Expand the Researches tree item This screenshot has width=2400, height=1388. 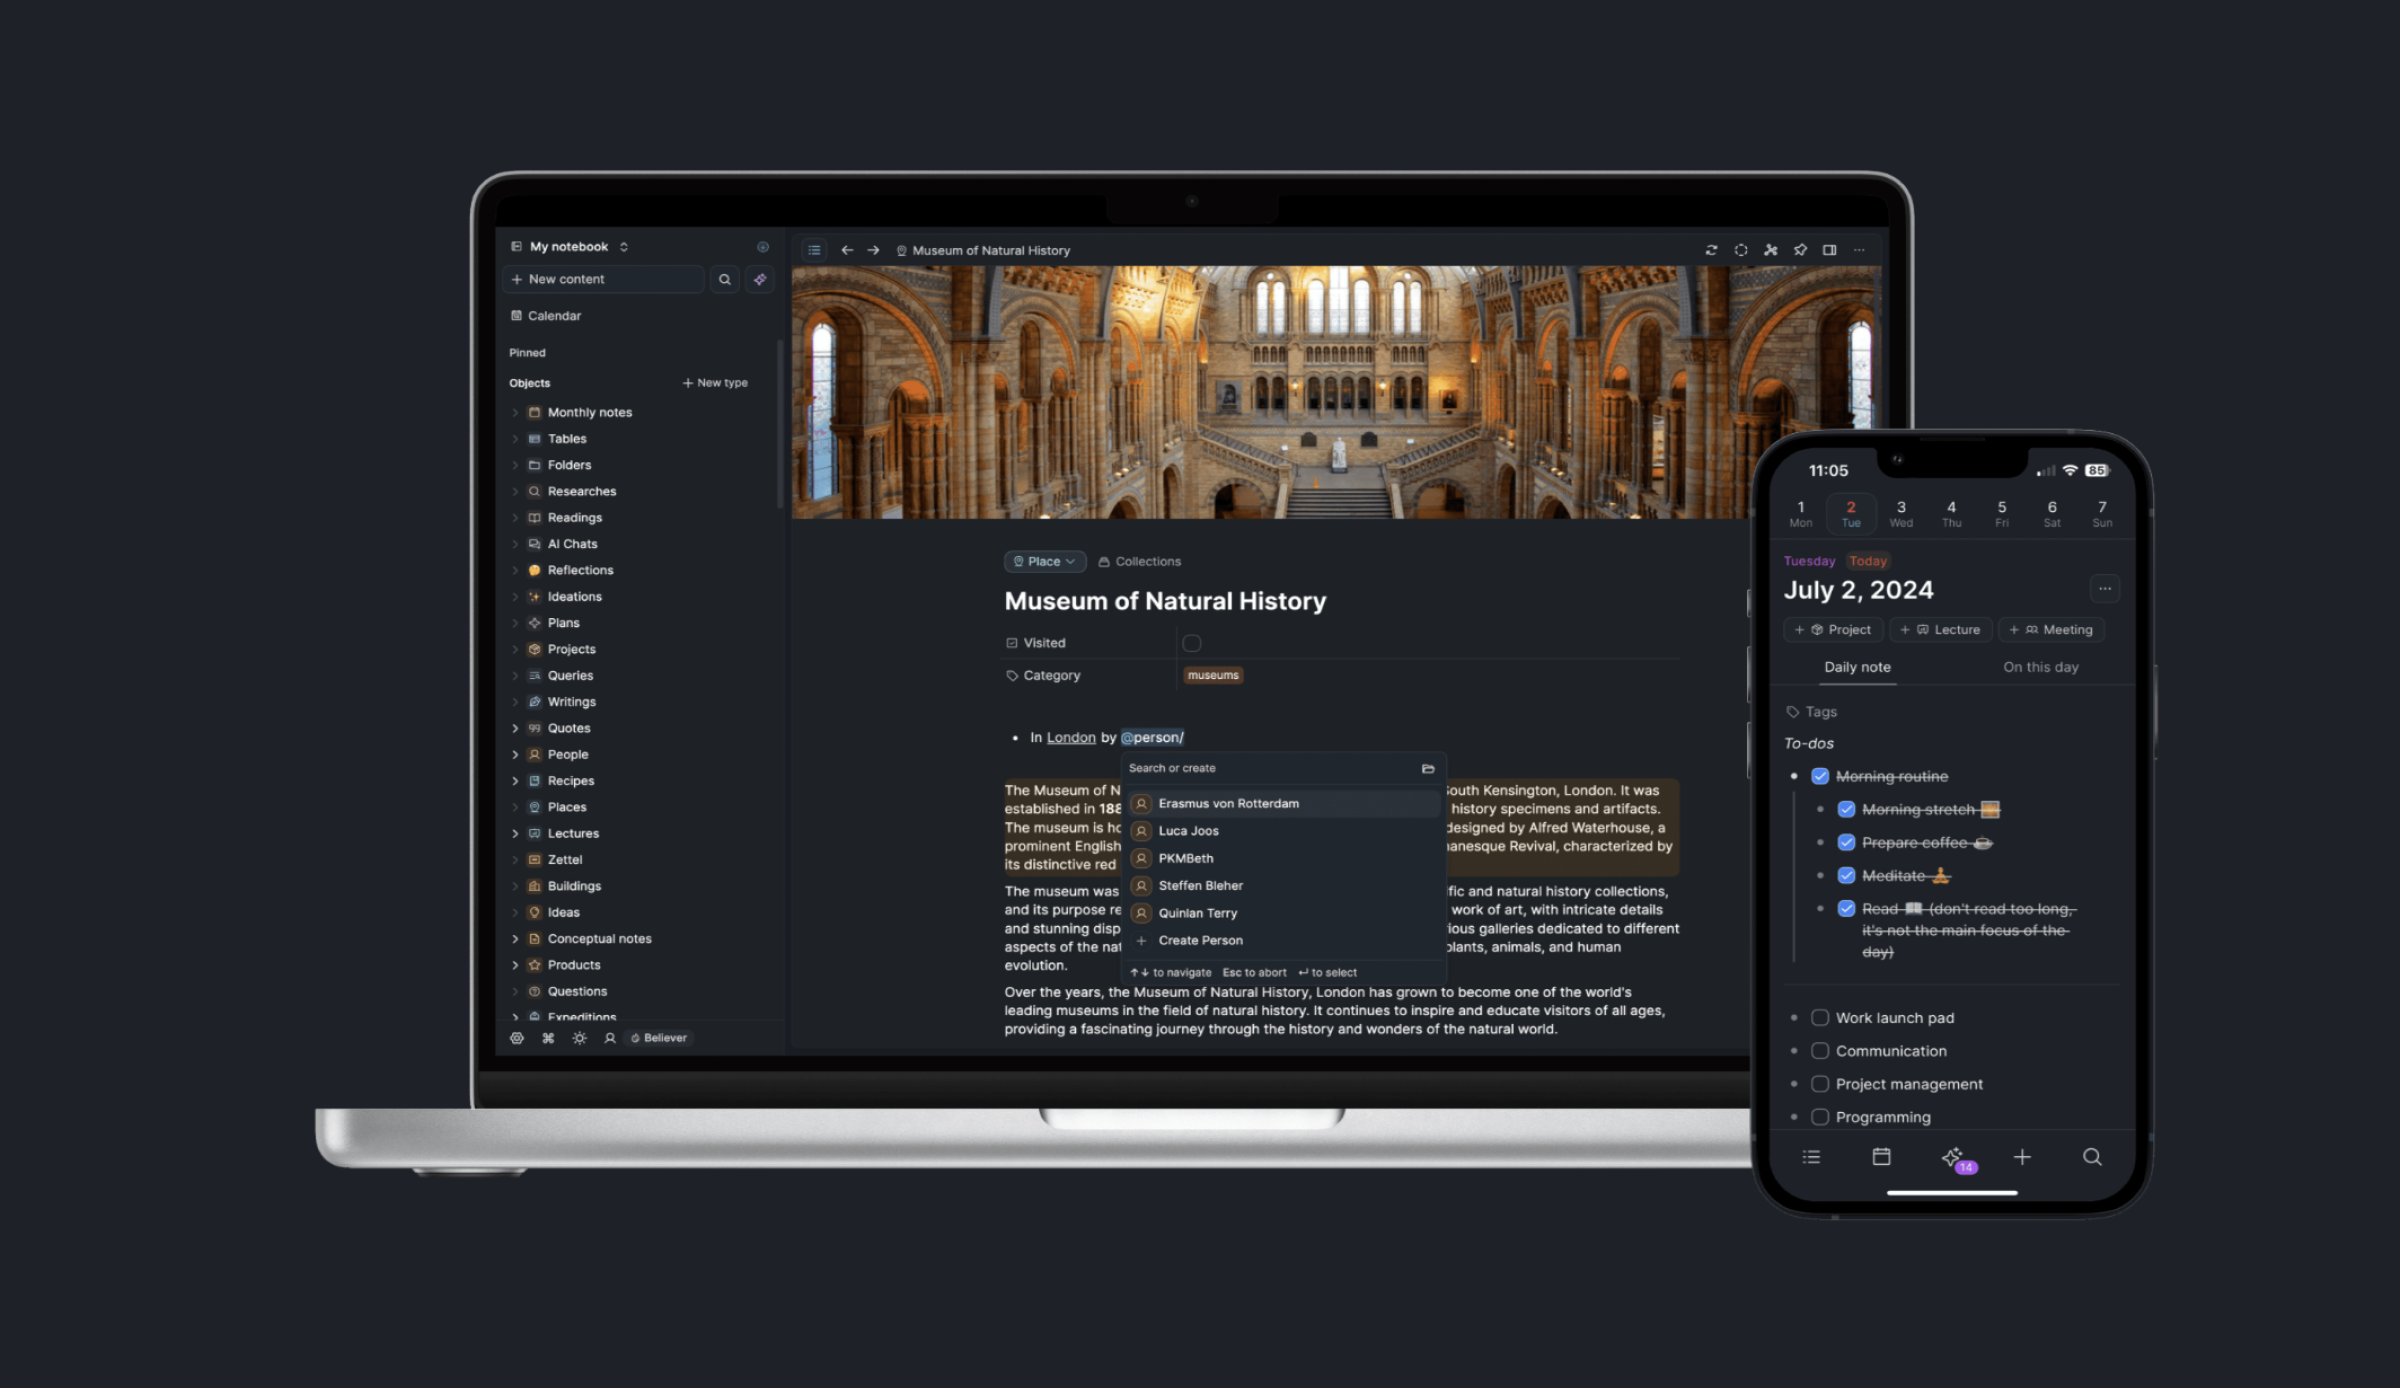[x=515, y=491]
